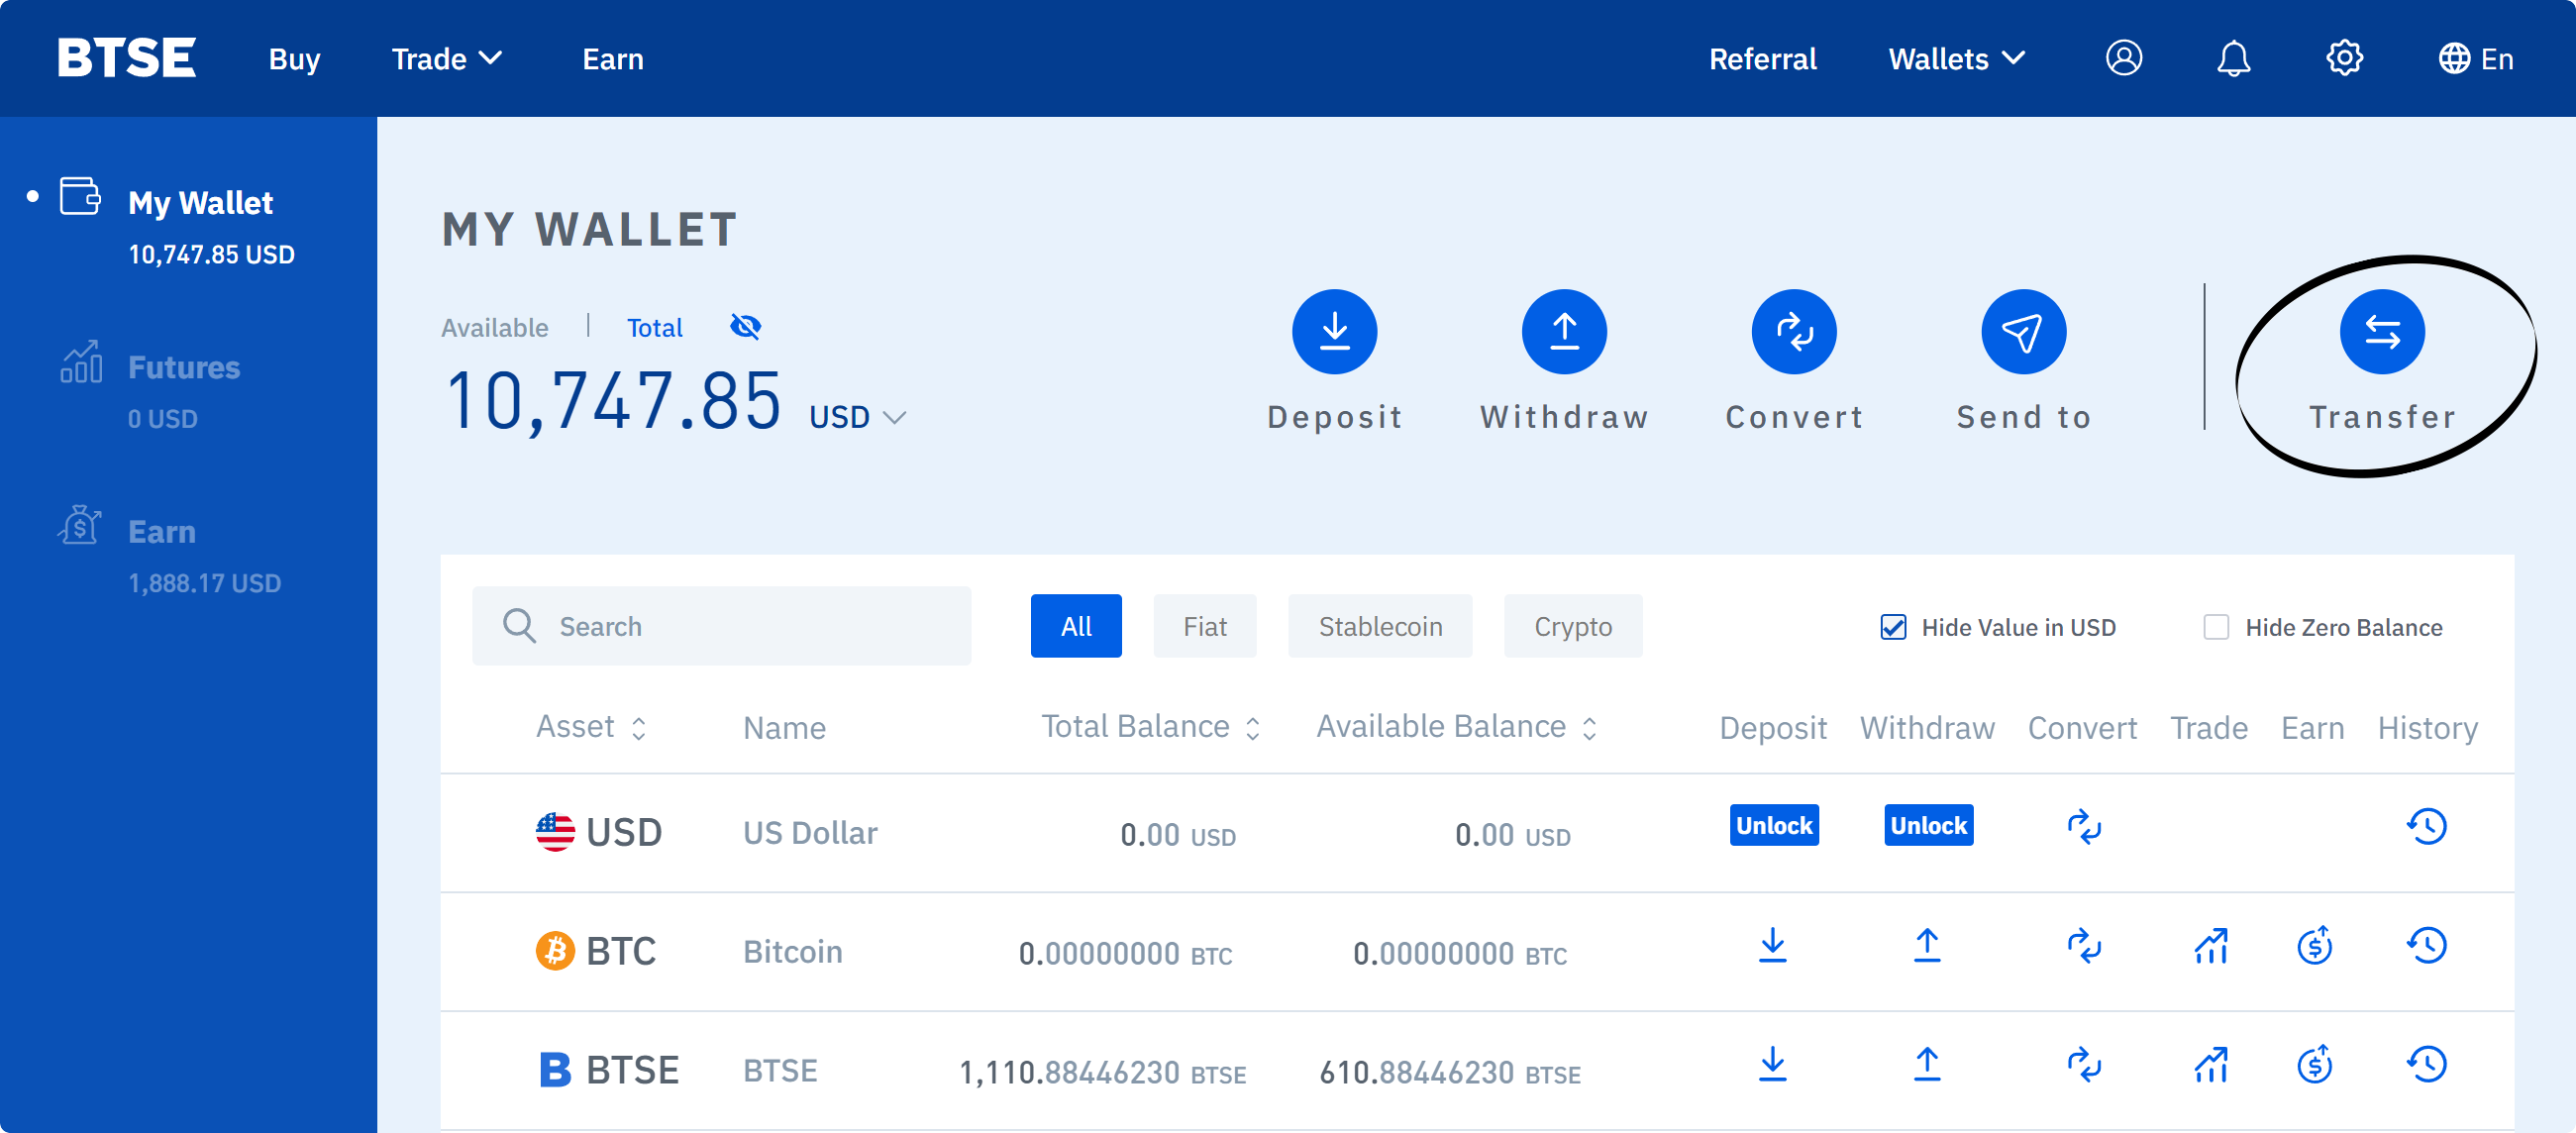Click the Send to paper plane button
This screenshot has width=2576, height=1133.
pos(2023,331)
